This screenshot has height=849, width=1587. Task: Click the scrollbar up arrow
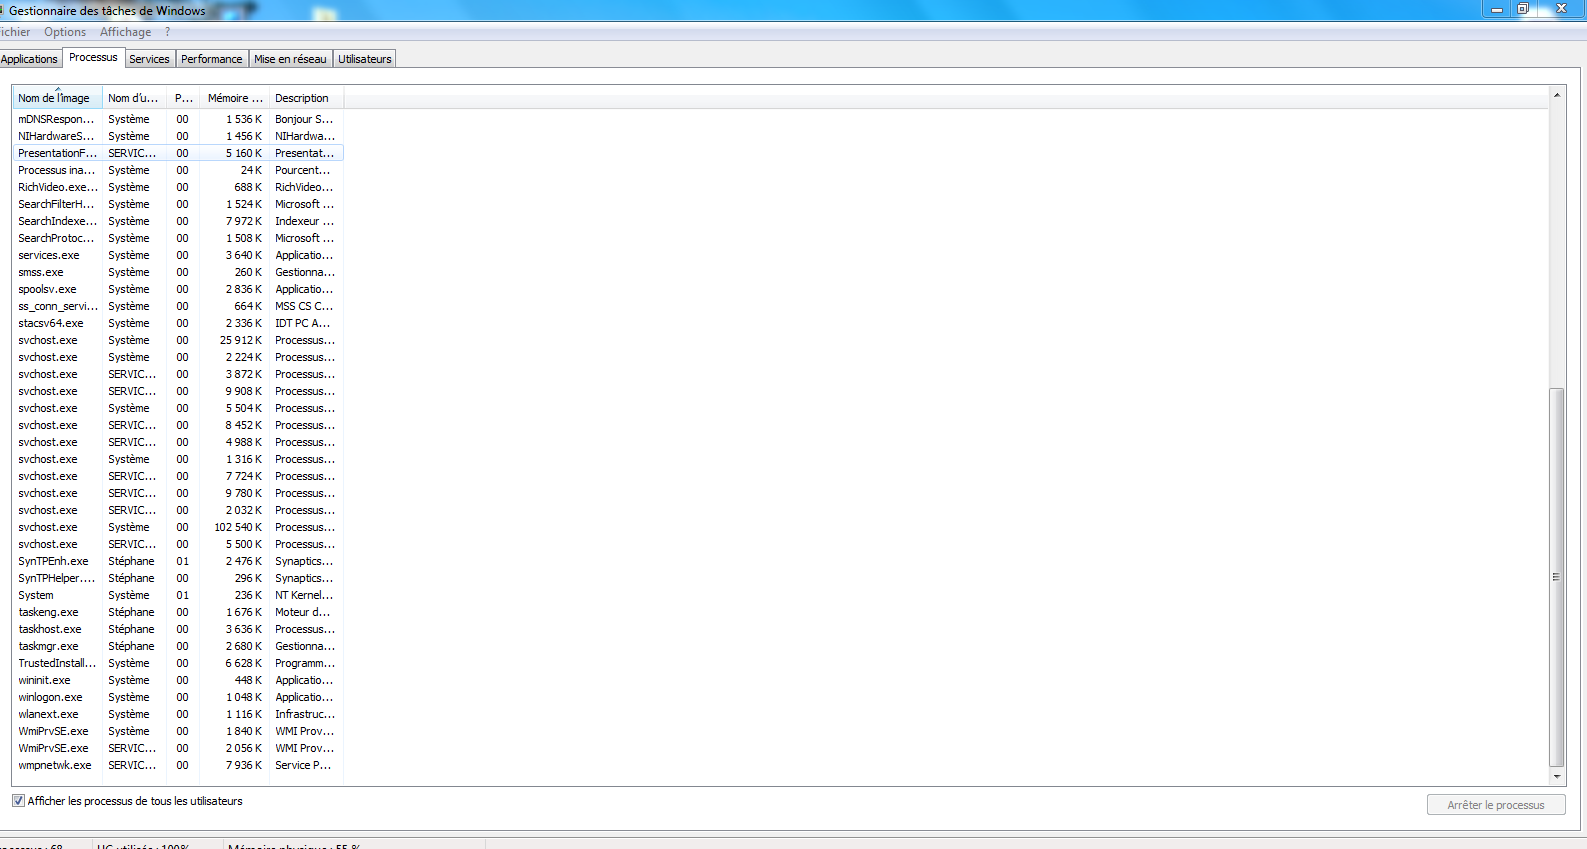pos(1557,95)
